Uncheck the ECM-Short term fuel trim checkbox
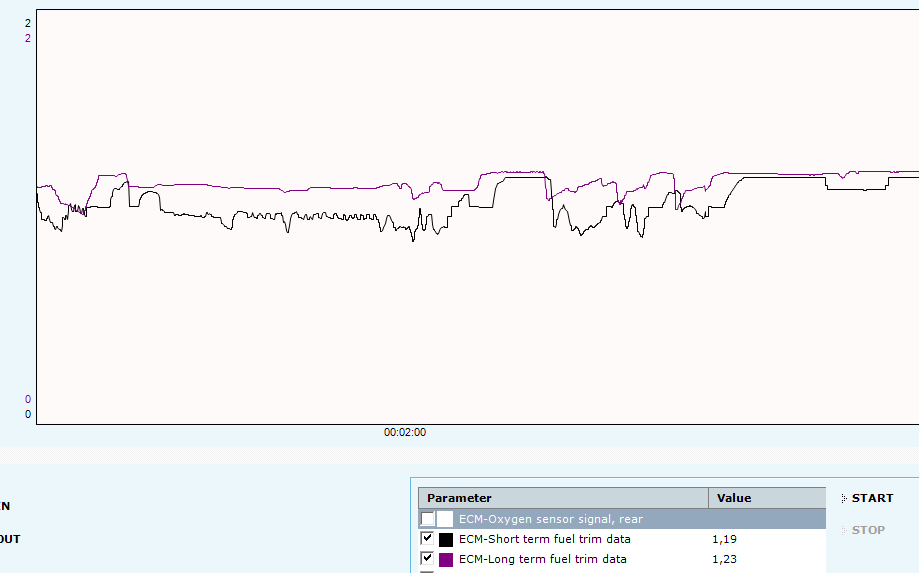This screenshot has width=919, height=573. 428,539
